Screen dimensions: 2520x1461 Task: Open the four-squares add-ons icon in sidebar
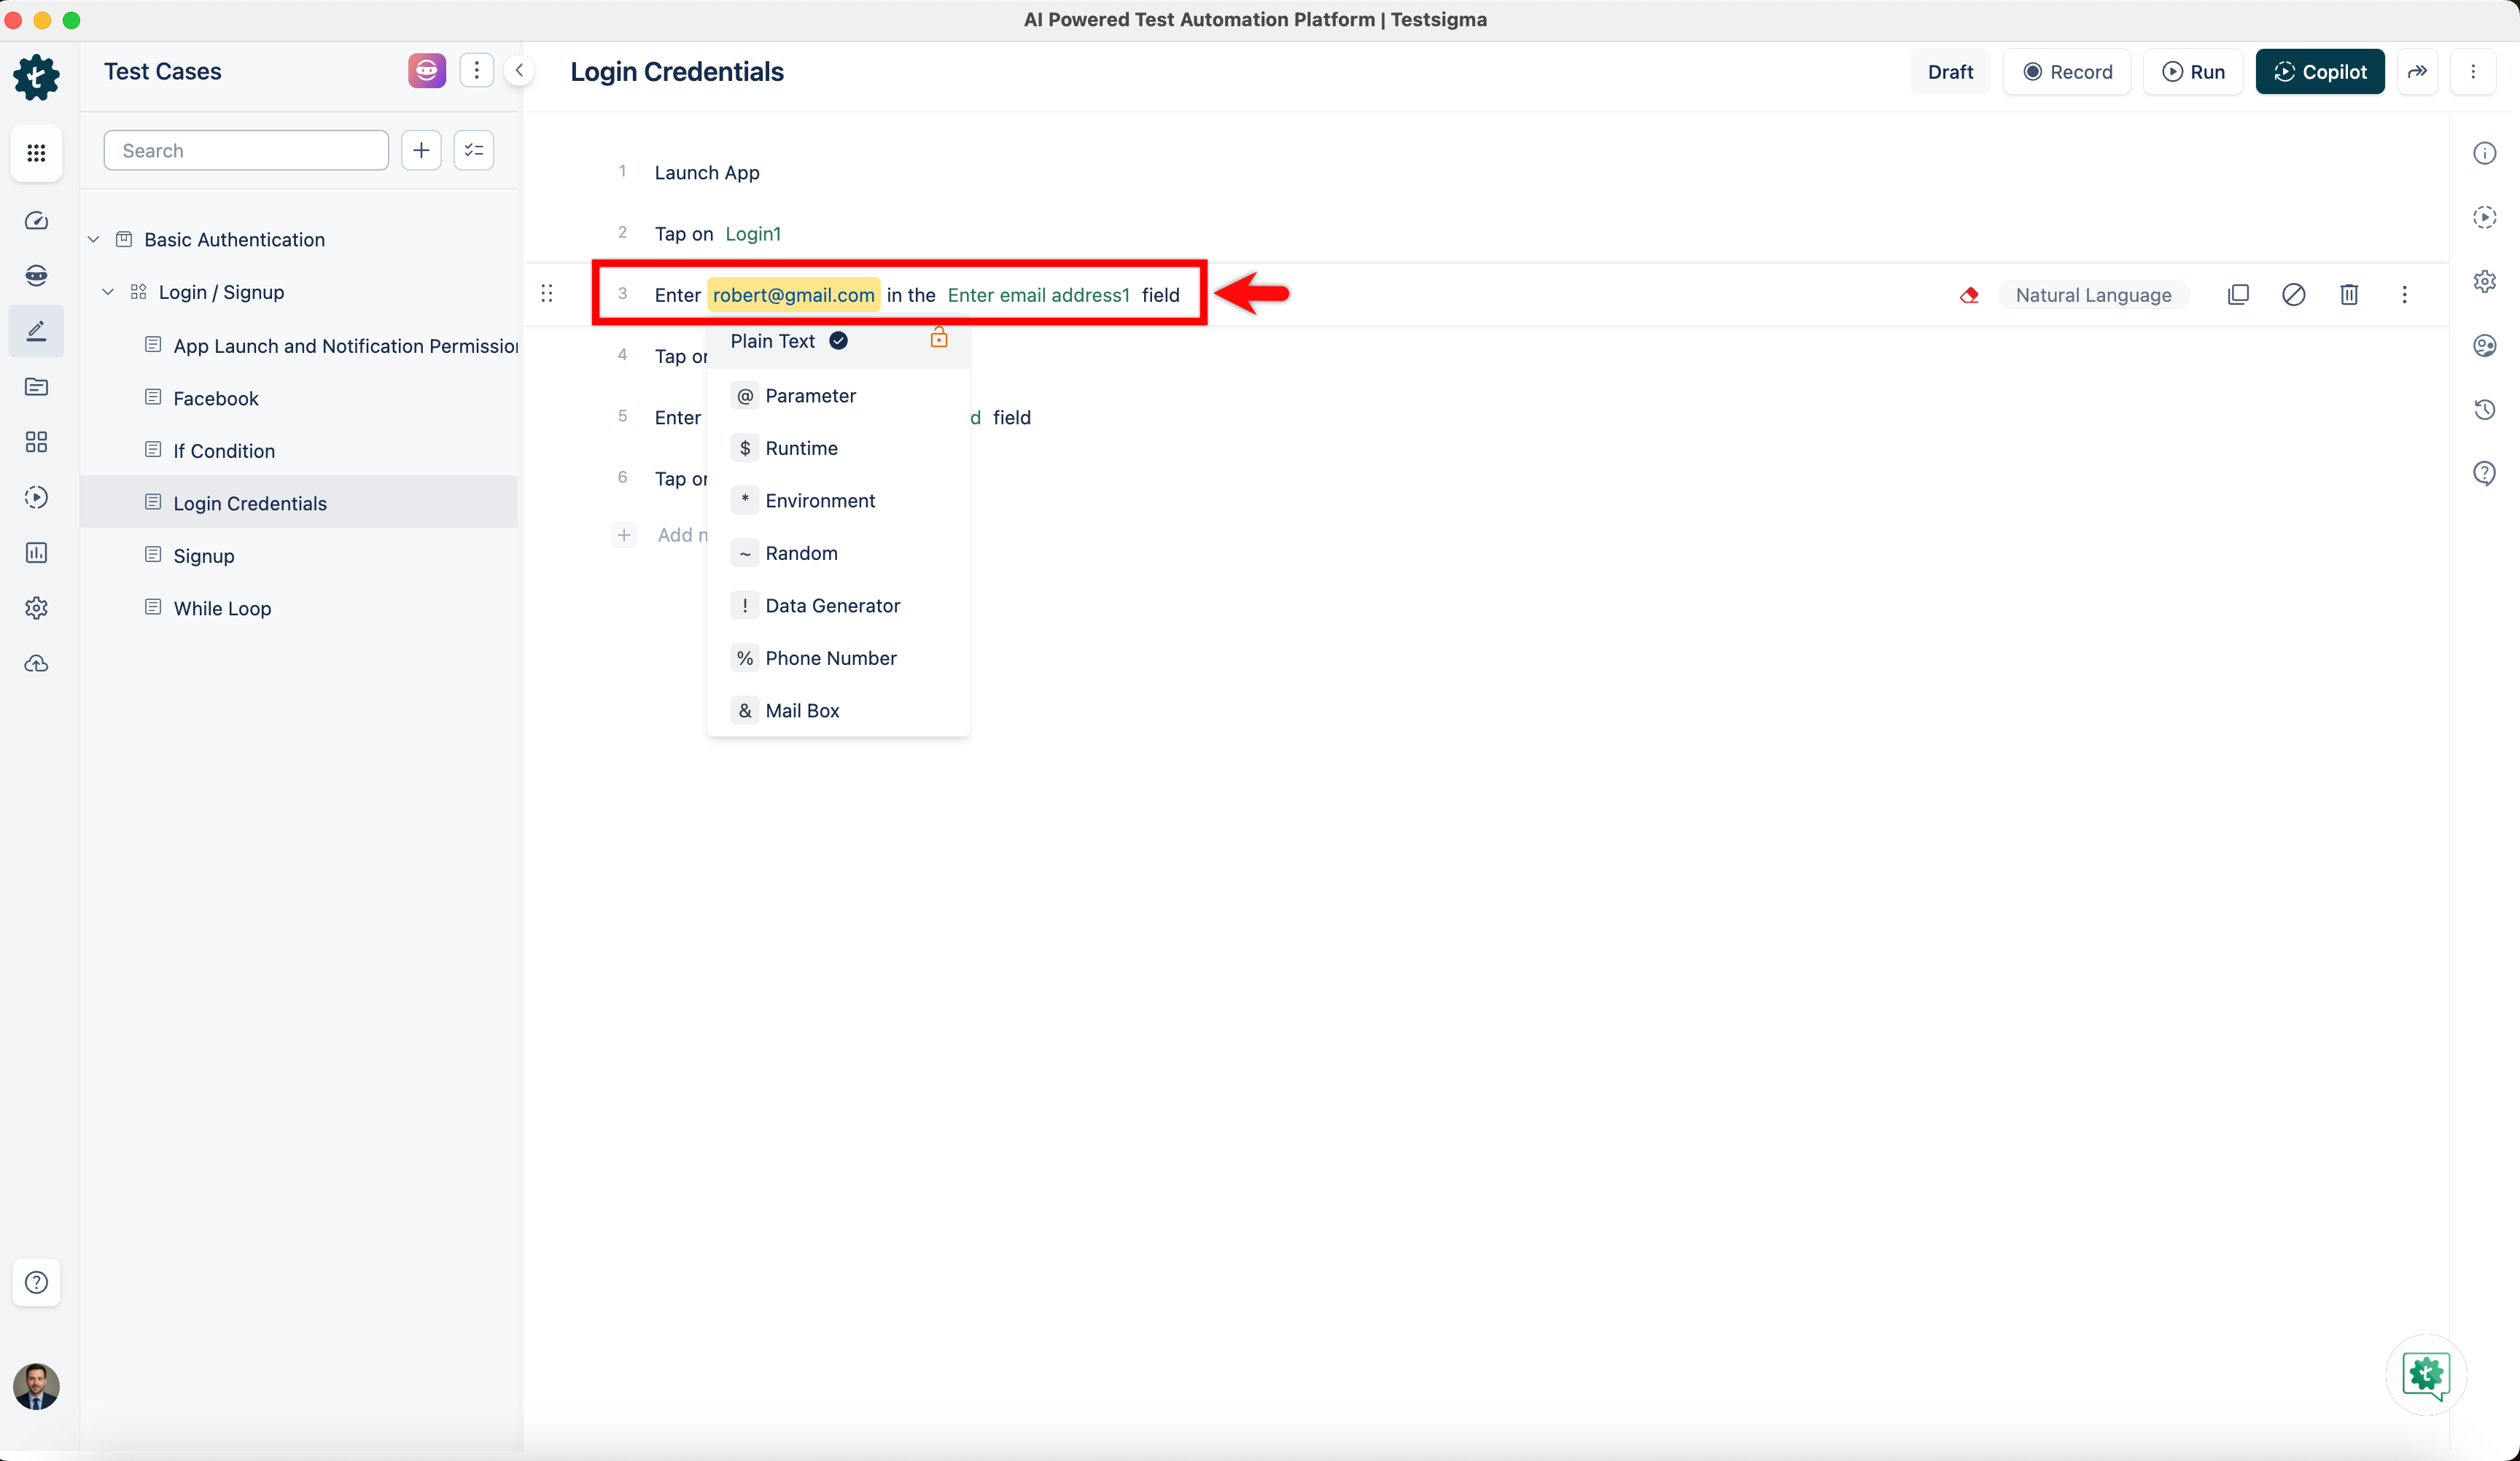36,442
